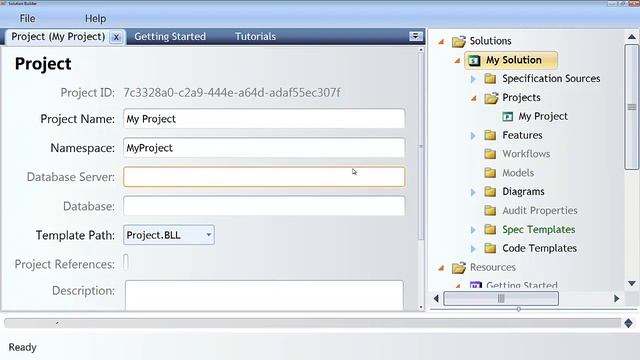Click the tree vertical scrollbar thumb
The height and width of the screenshot is (360, 640).
[x=631, y=107]
